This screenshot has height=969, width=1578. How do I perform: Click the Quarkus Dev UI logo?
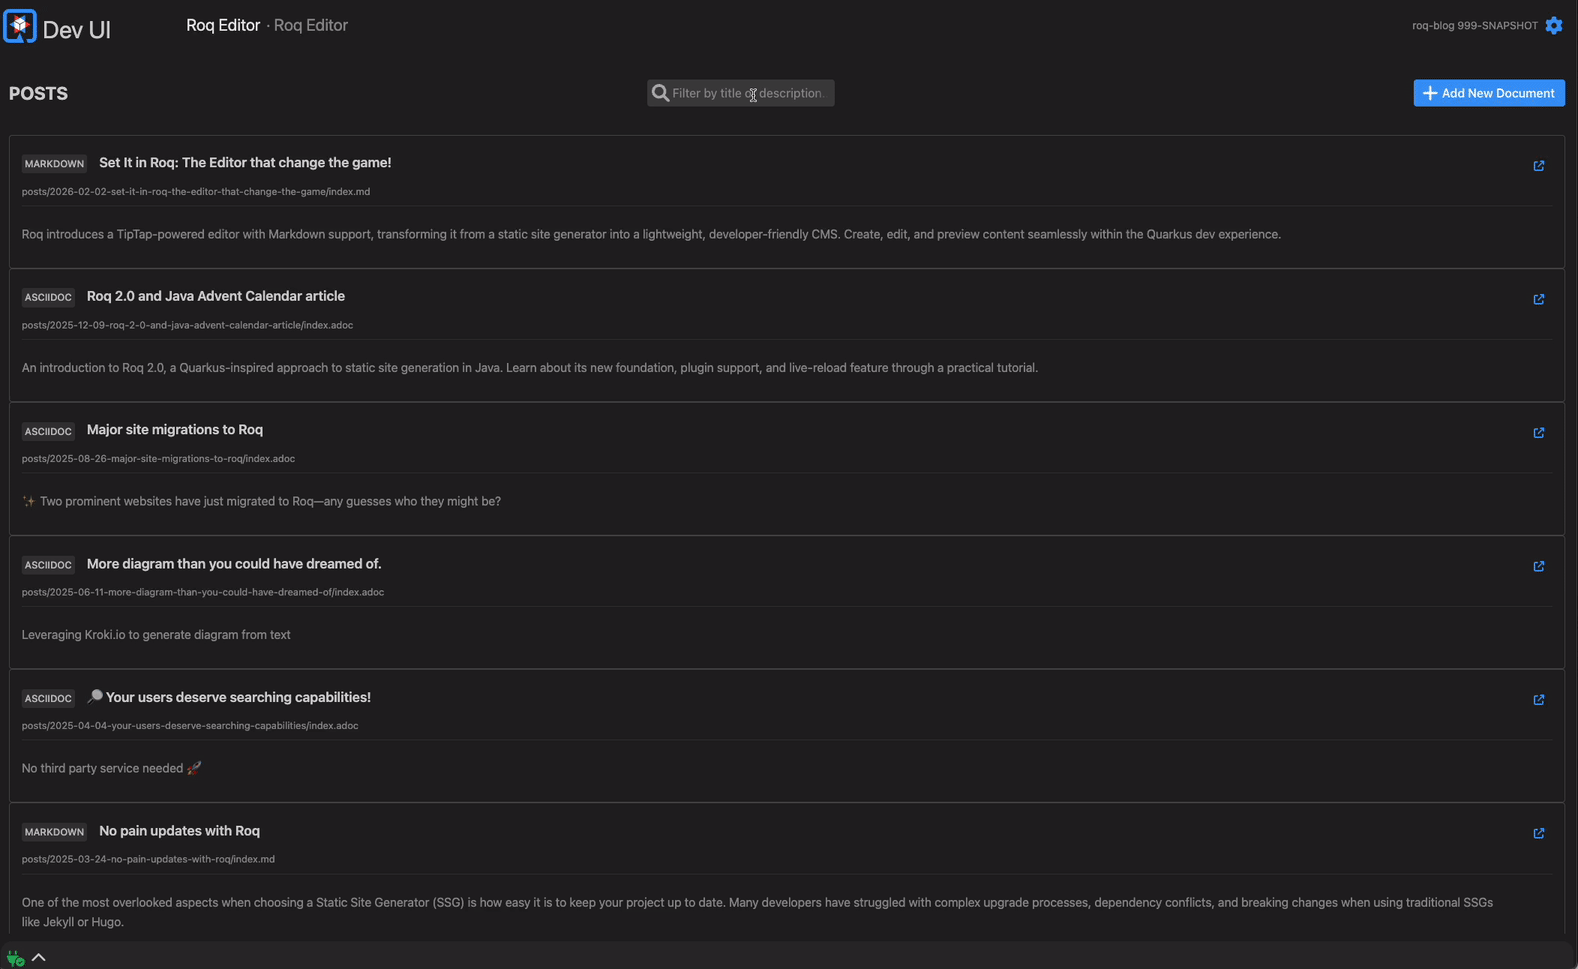20,27
